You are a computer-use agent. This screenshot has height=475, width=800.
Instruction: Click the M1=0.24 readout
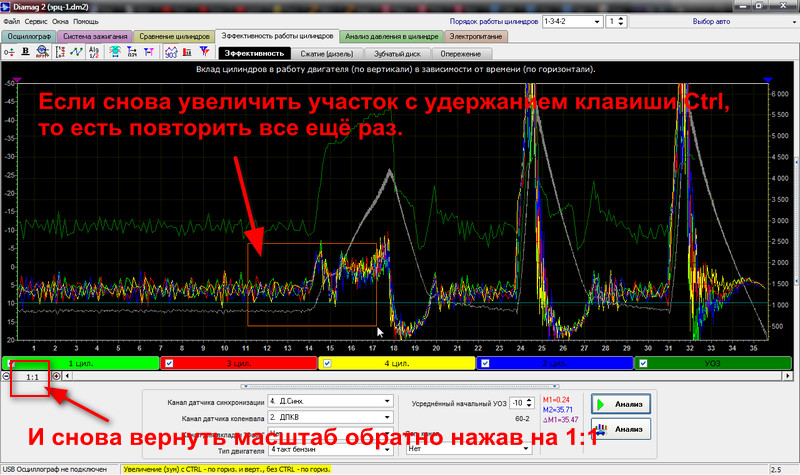556,400
